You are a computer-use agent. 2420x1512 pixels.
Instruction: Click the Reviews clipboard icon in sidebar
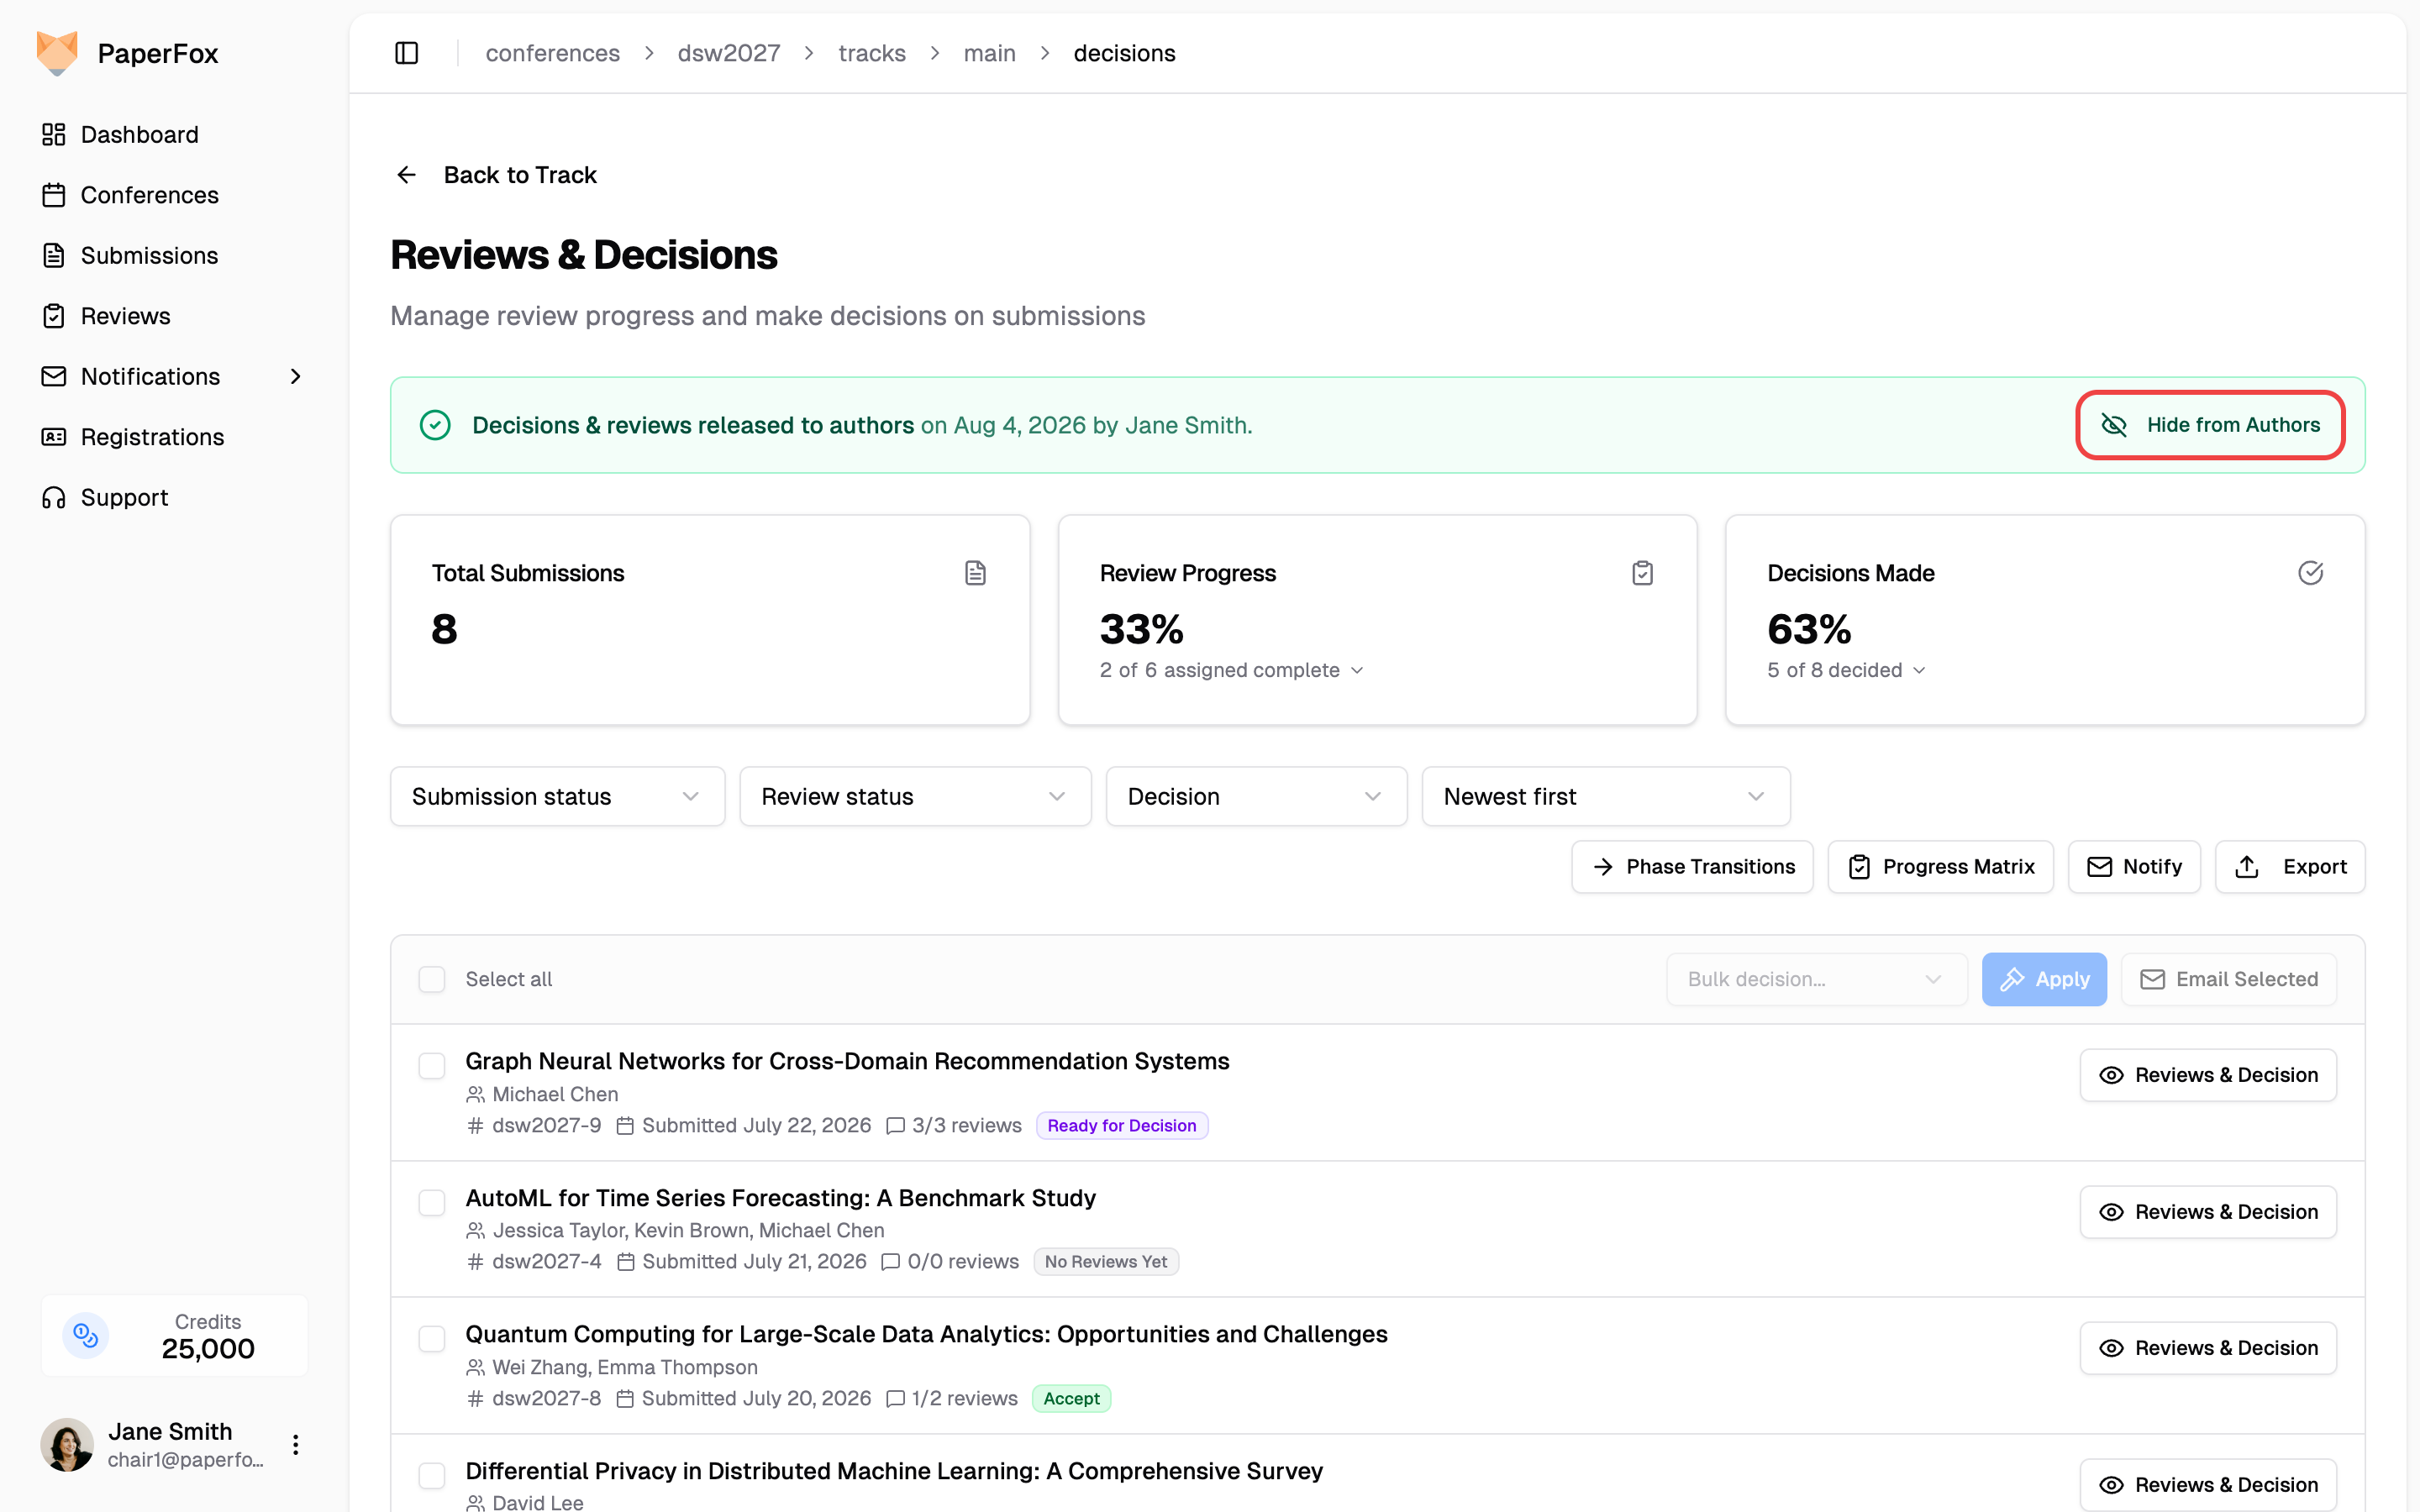[x=54, y=316]
